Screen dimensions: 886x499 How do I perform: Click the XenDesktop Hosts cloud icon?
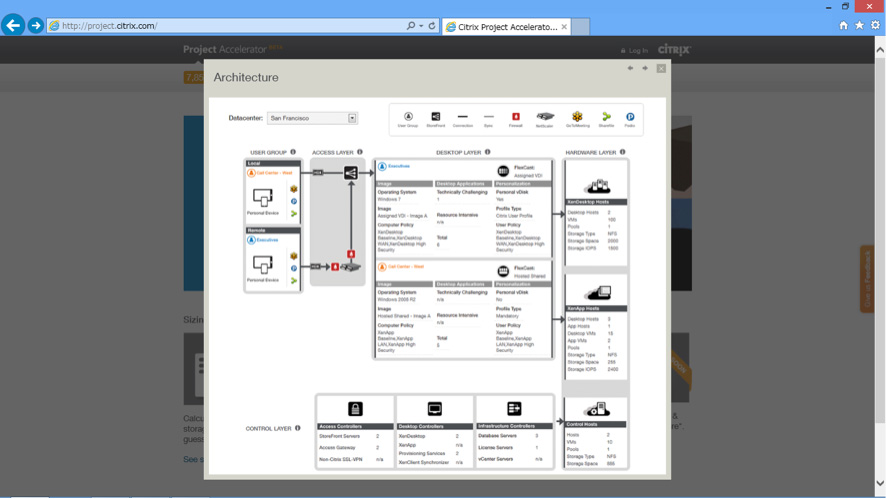[x=597, y=185]
